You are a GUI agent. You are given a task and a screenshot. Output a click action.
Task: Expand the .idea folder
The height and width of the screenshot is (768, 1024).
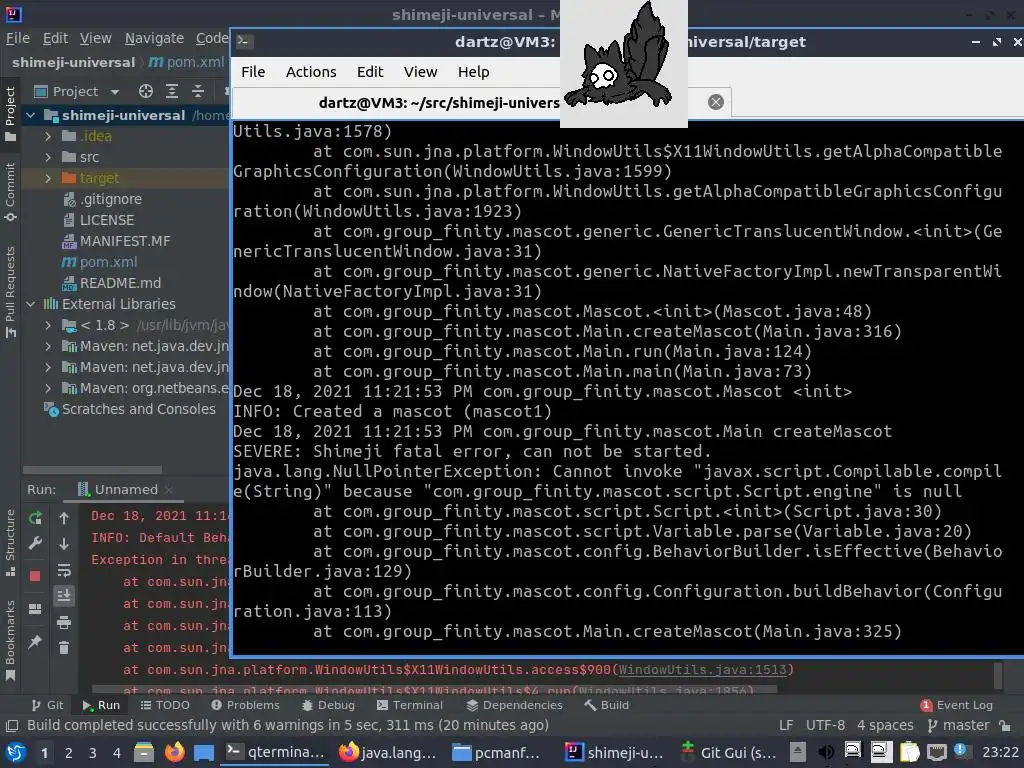click(48, 136)
